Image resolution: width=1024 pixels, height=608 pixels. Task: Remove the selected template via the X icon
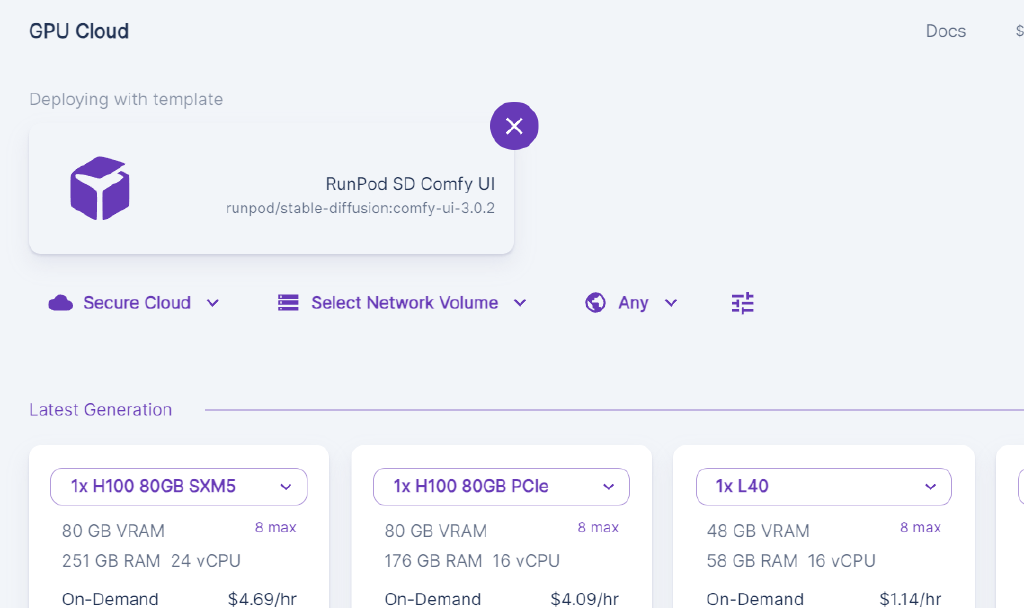click(514, 126)
